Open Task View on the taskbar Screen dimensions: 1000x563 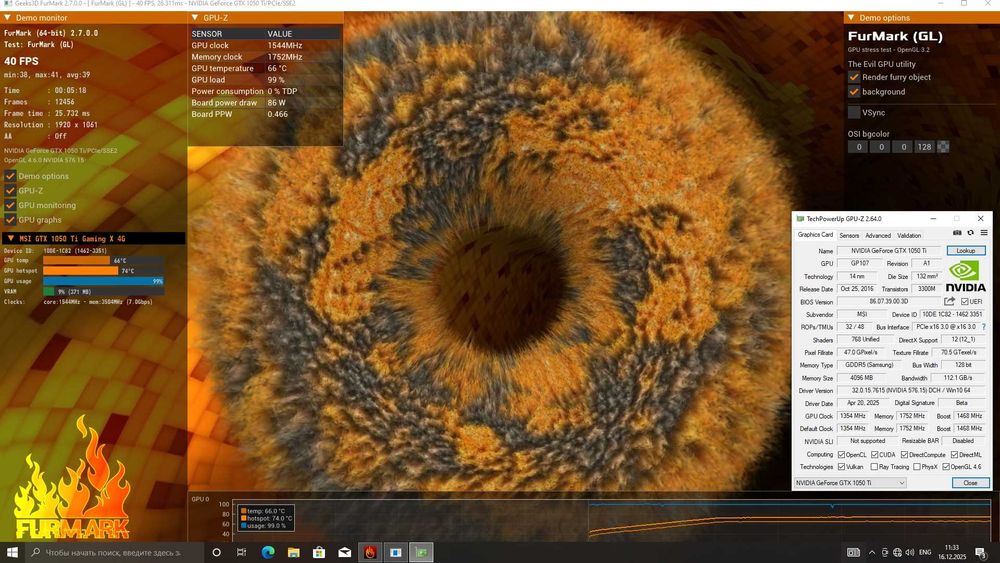click(242, 552)
